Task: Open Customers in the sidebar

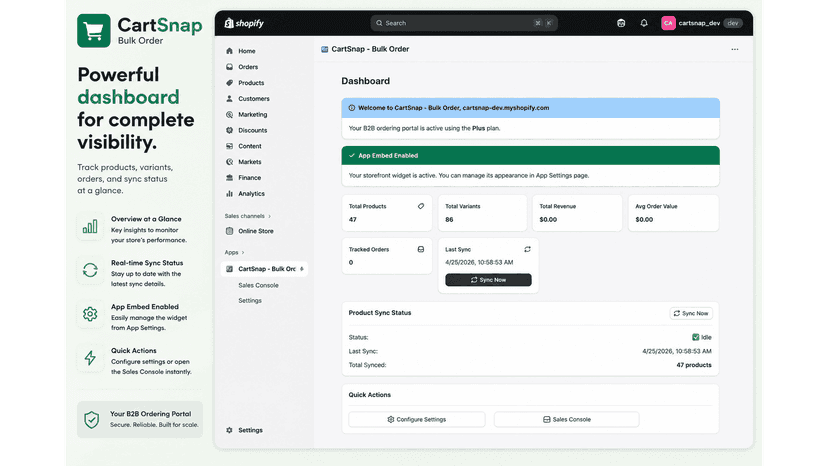Action: pos(253,99)
